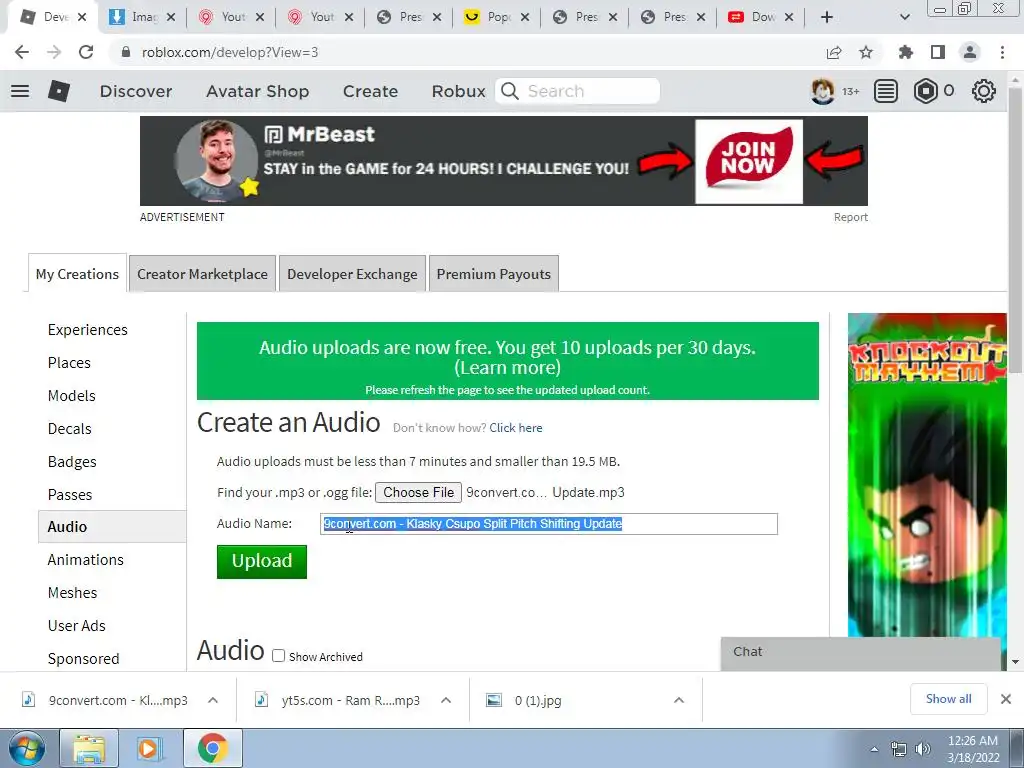This screenshot has width=1024, height=768.
Task: Open a new browser tab
Action: [x=827, y=17]
